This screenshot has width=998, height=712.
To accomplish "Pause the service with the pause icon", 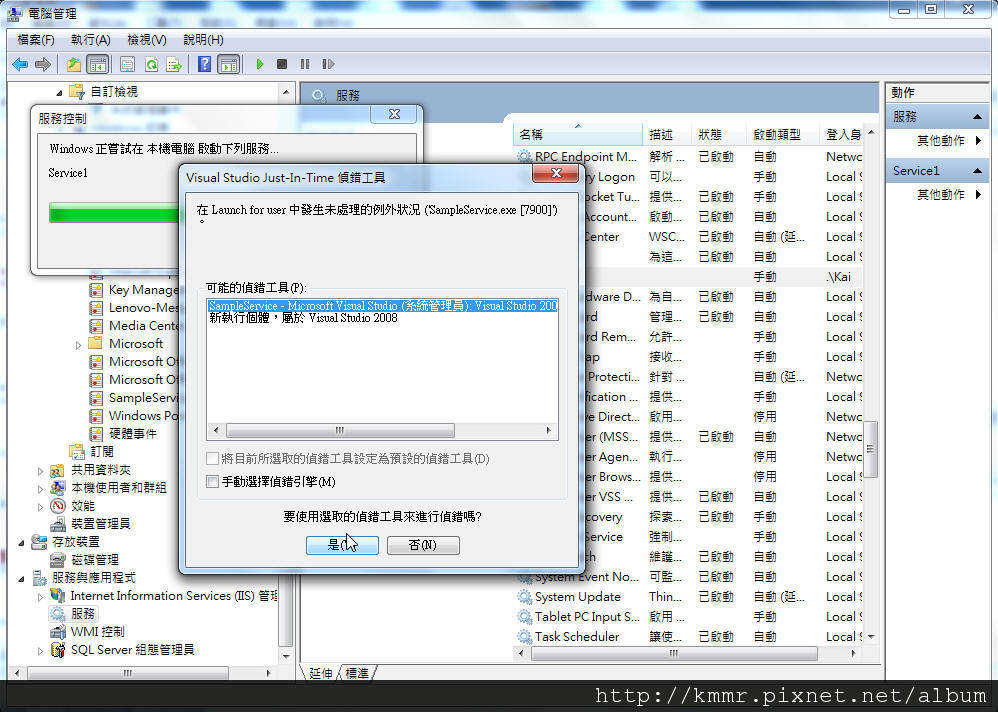I will point(305,64).
